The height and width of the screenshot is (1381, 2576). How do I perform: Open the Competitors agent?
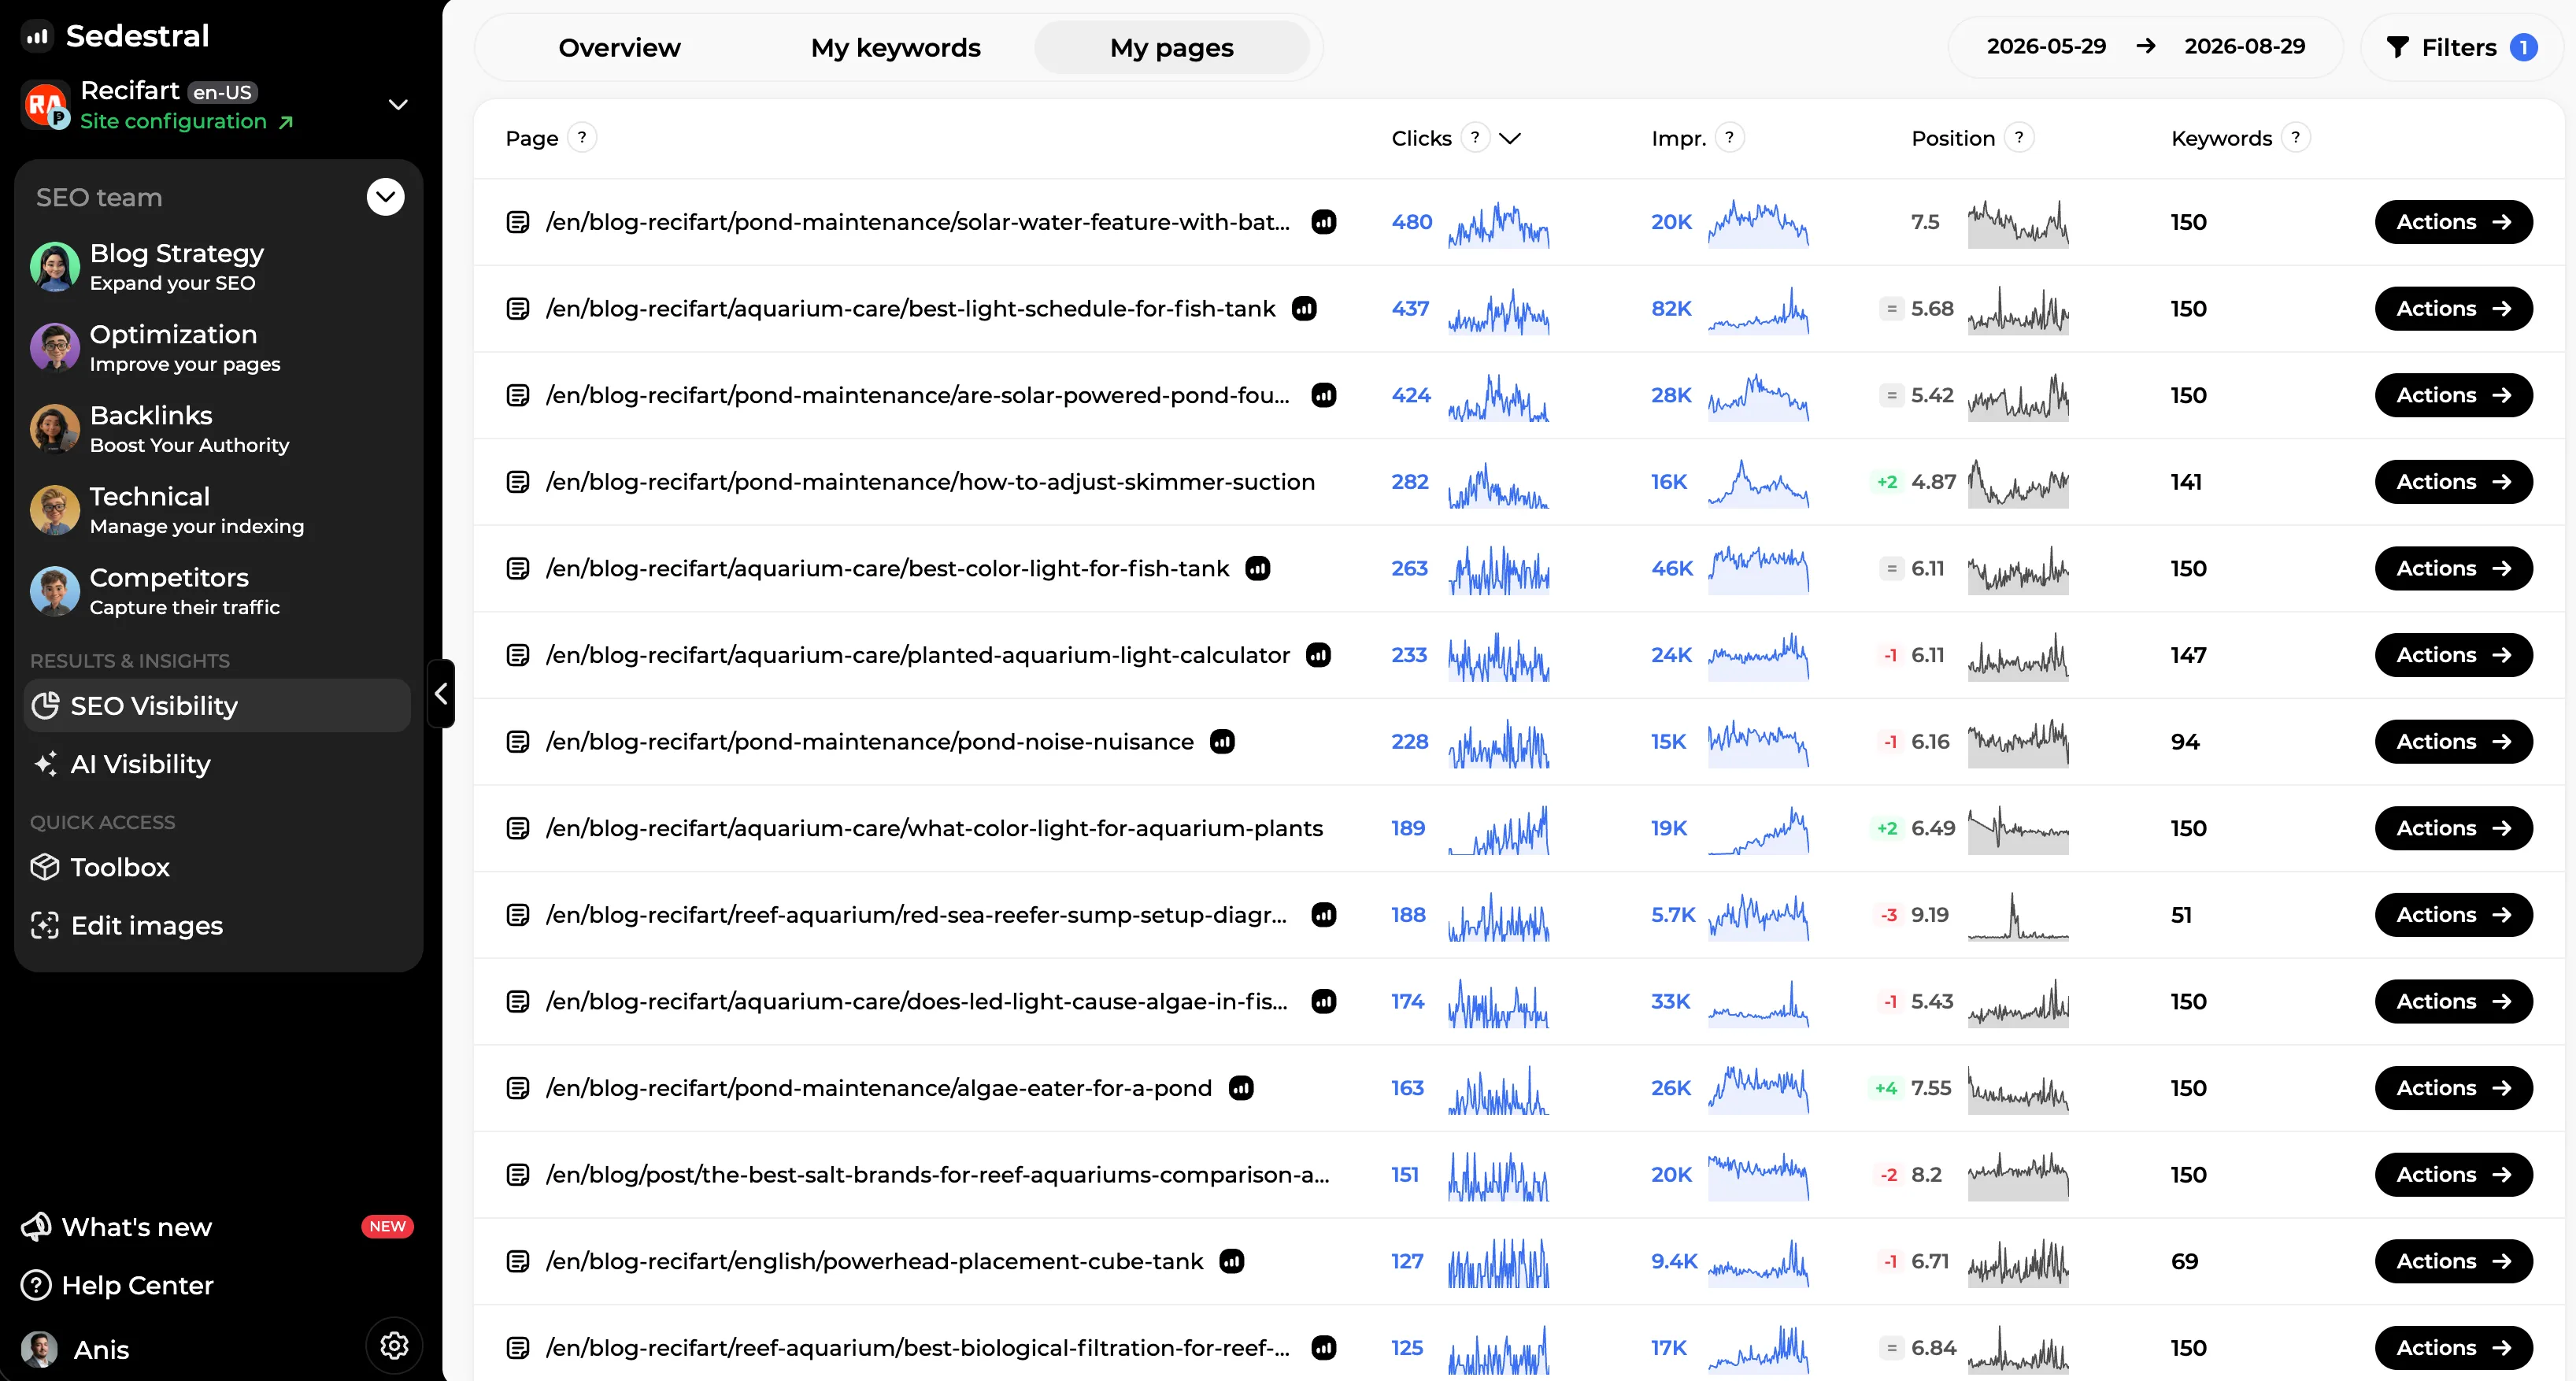pyautogui.click(x=217, y=591)
